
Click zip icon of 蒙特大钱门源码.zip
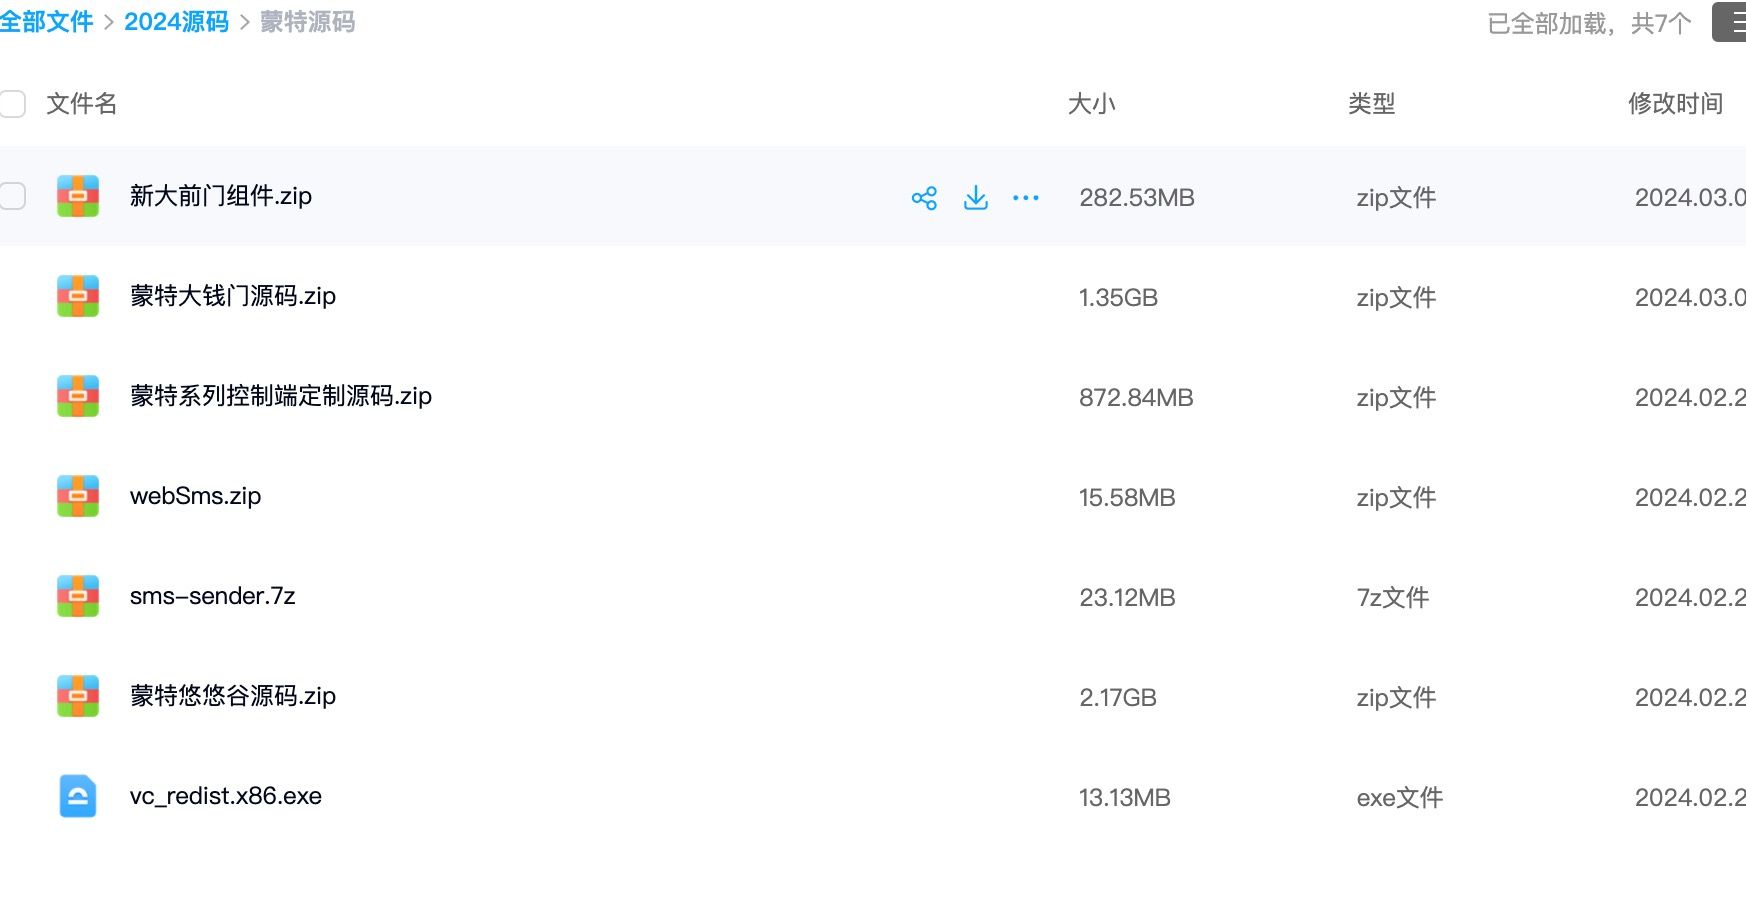(78, 296)
